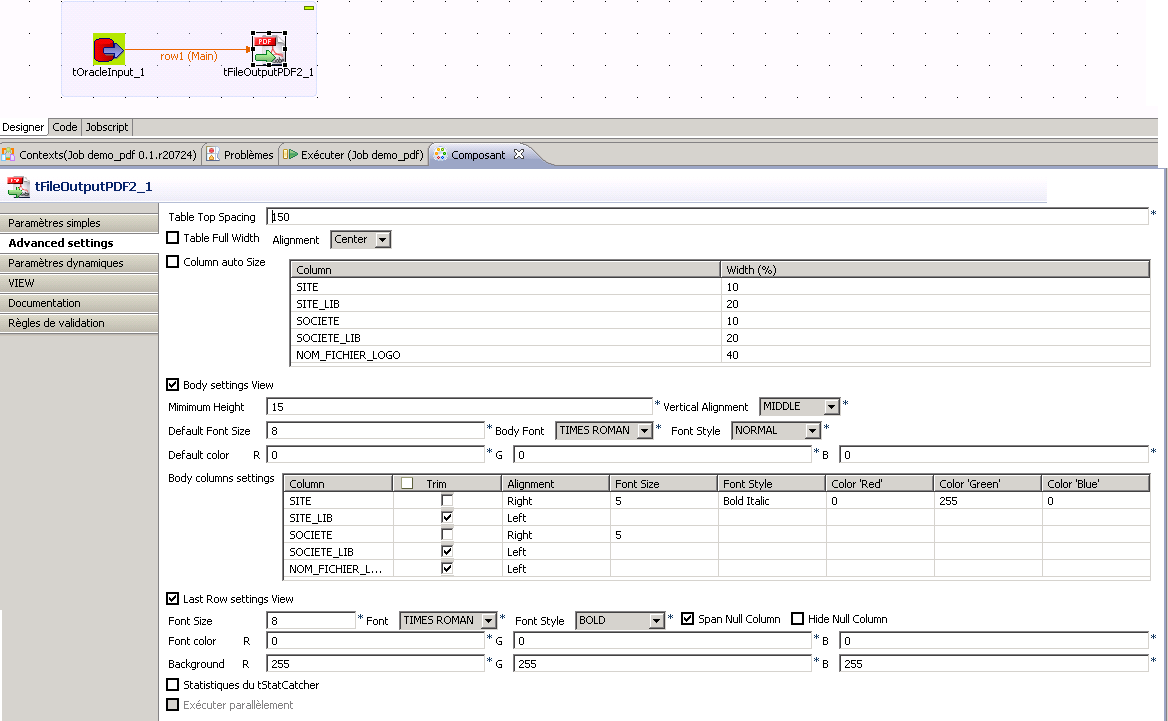Viewport: 1168px width, 721px height.
Task: Select the tFileOutputPDF2_1 component icon on canvas
Action: point(269,48)
